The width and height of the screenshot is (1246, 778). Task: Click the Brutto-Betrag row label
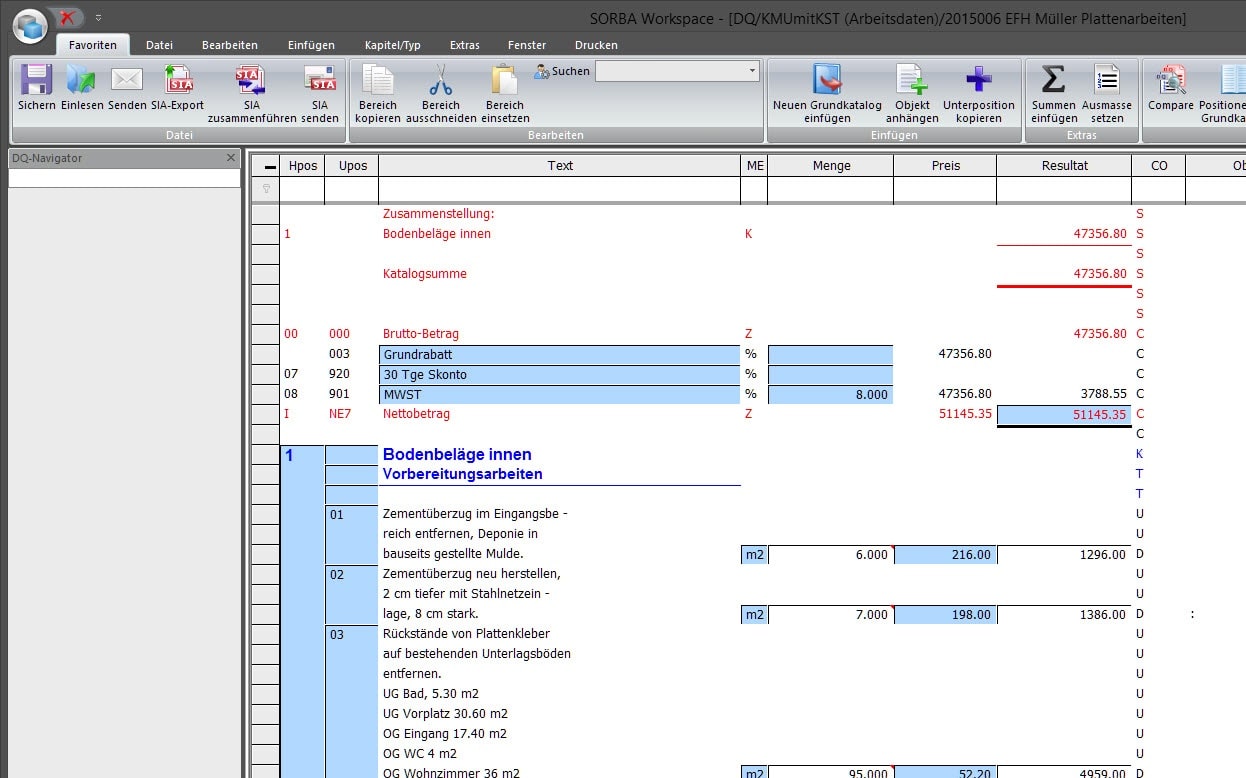421,334
